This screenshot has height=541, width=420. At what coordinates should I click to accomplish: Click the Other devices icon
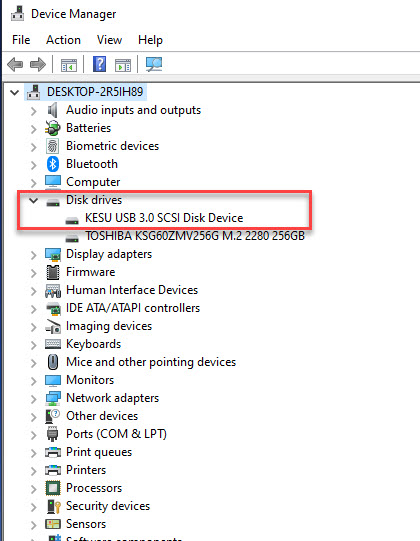[x=52, y=416]
